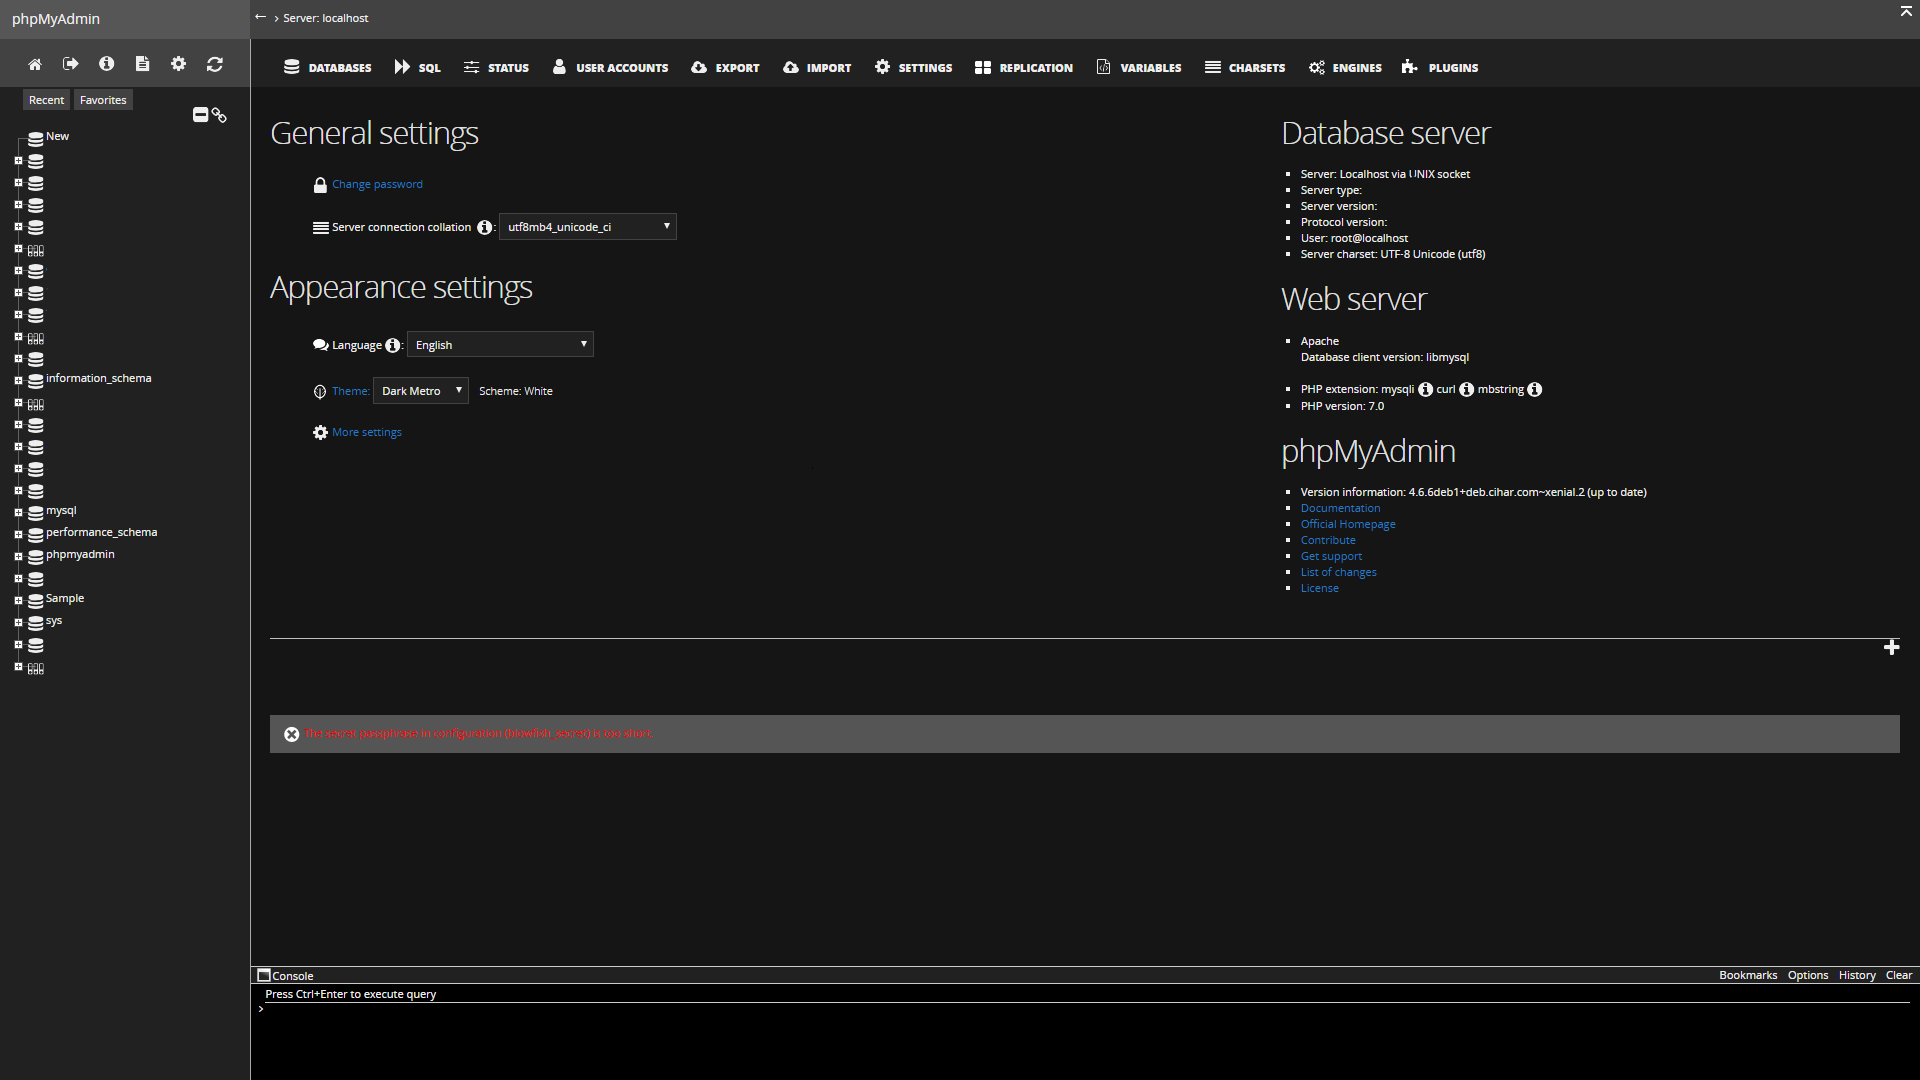
Task: Reload the navigation panel
Action: click(x=215, y=64)
